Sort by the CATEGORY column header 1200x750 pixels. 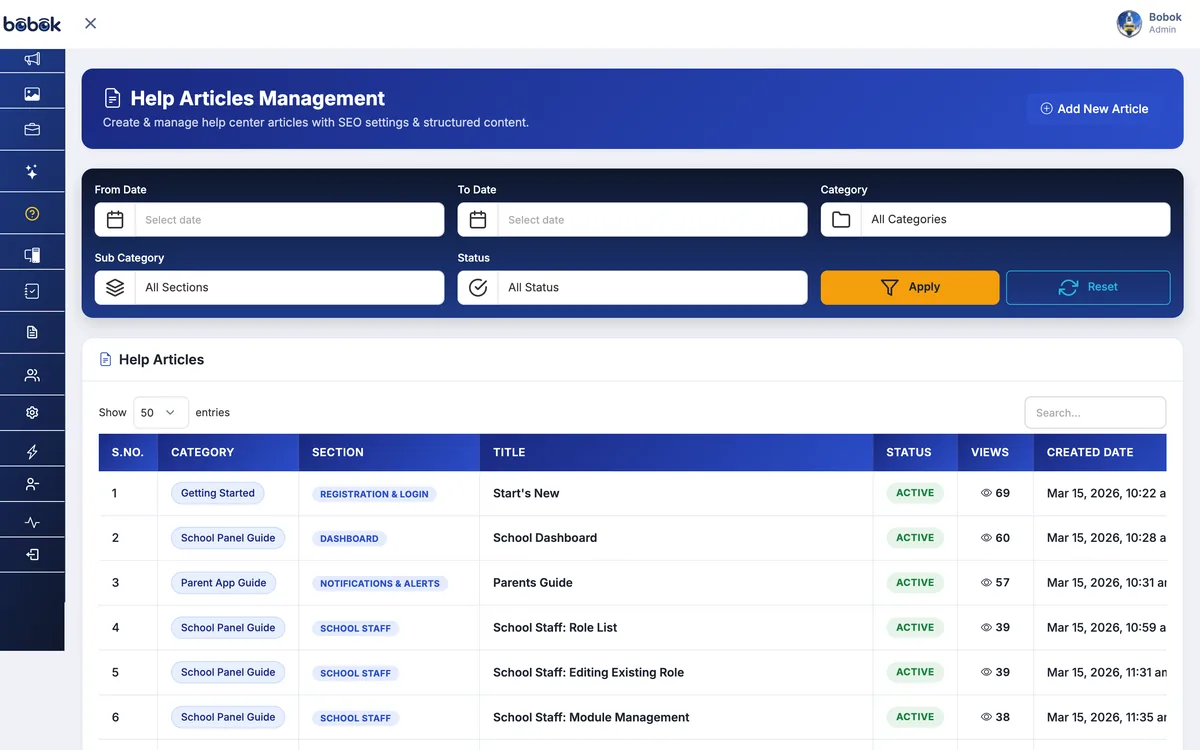pyautogui.click(x=229, y=452)
